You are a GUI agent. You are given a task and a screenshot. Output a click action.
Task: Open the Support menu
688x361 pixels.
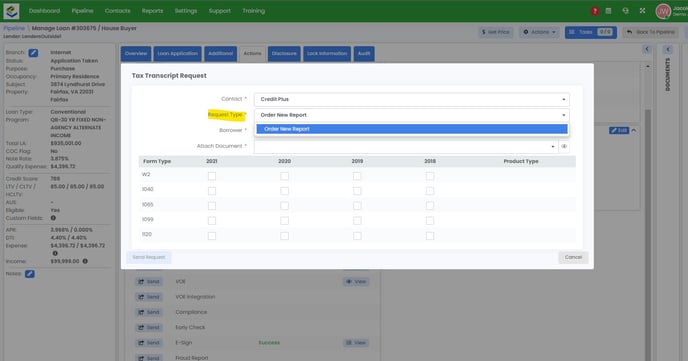(220, 11)
